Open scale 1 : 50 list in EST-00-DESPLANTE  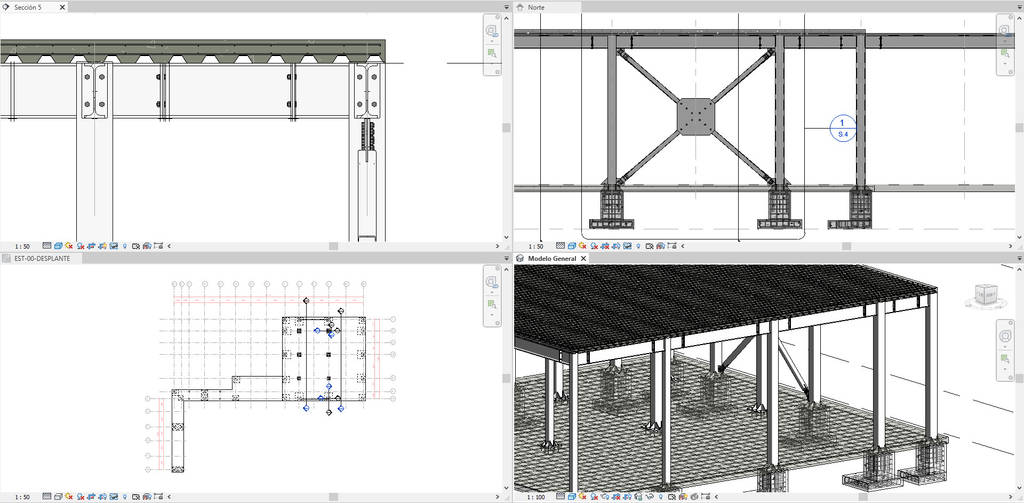(x=22, y=497)
